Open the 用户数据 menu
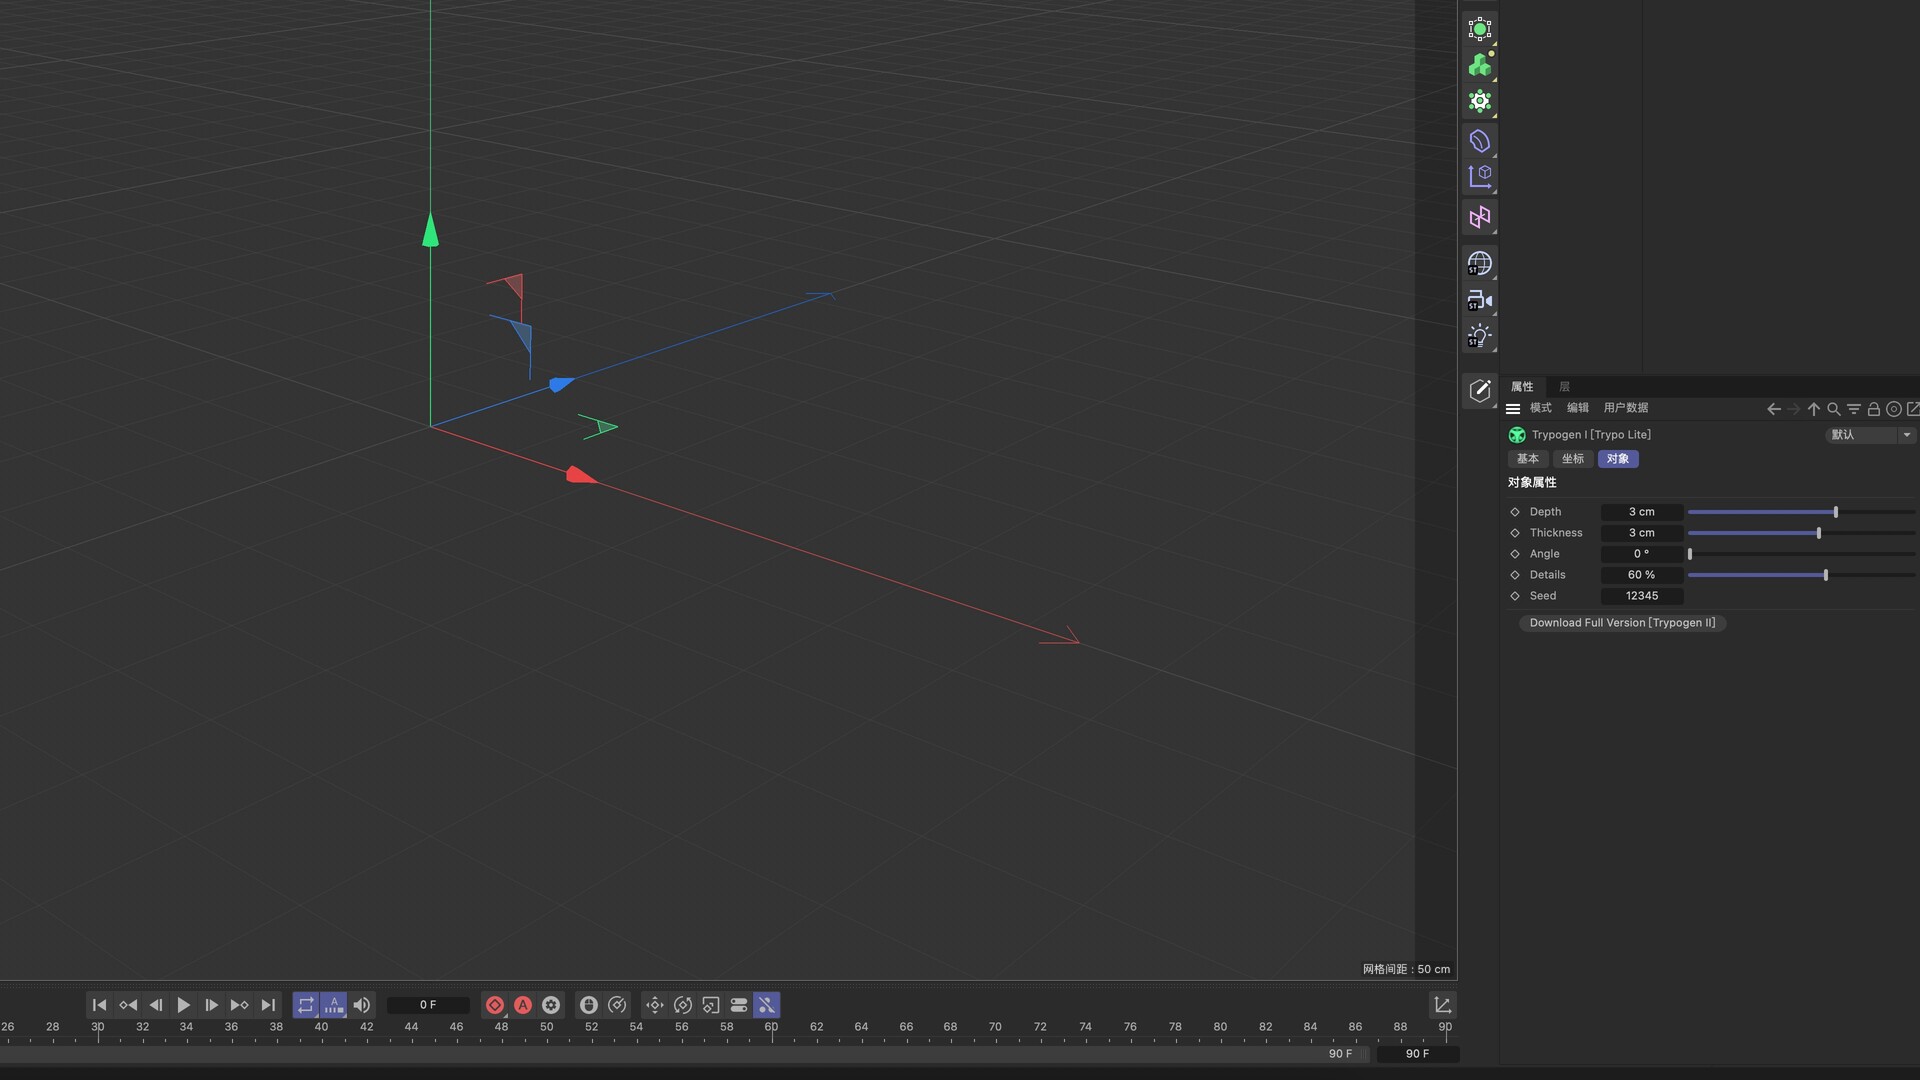This screenshot has height=1080, width=1920. [x=1626, y=408]
